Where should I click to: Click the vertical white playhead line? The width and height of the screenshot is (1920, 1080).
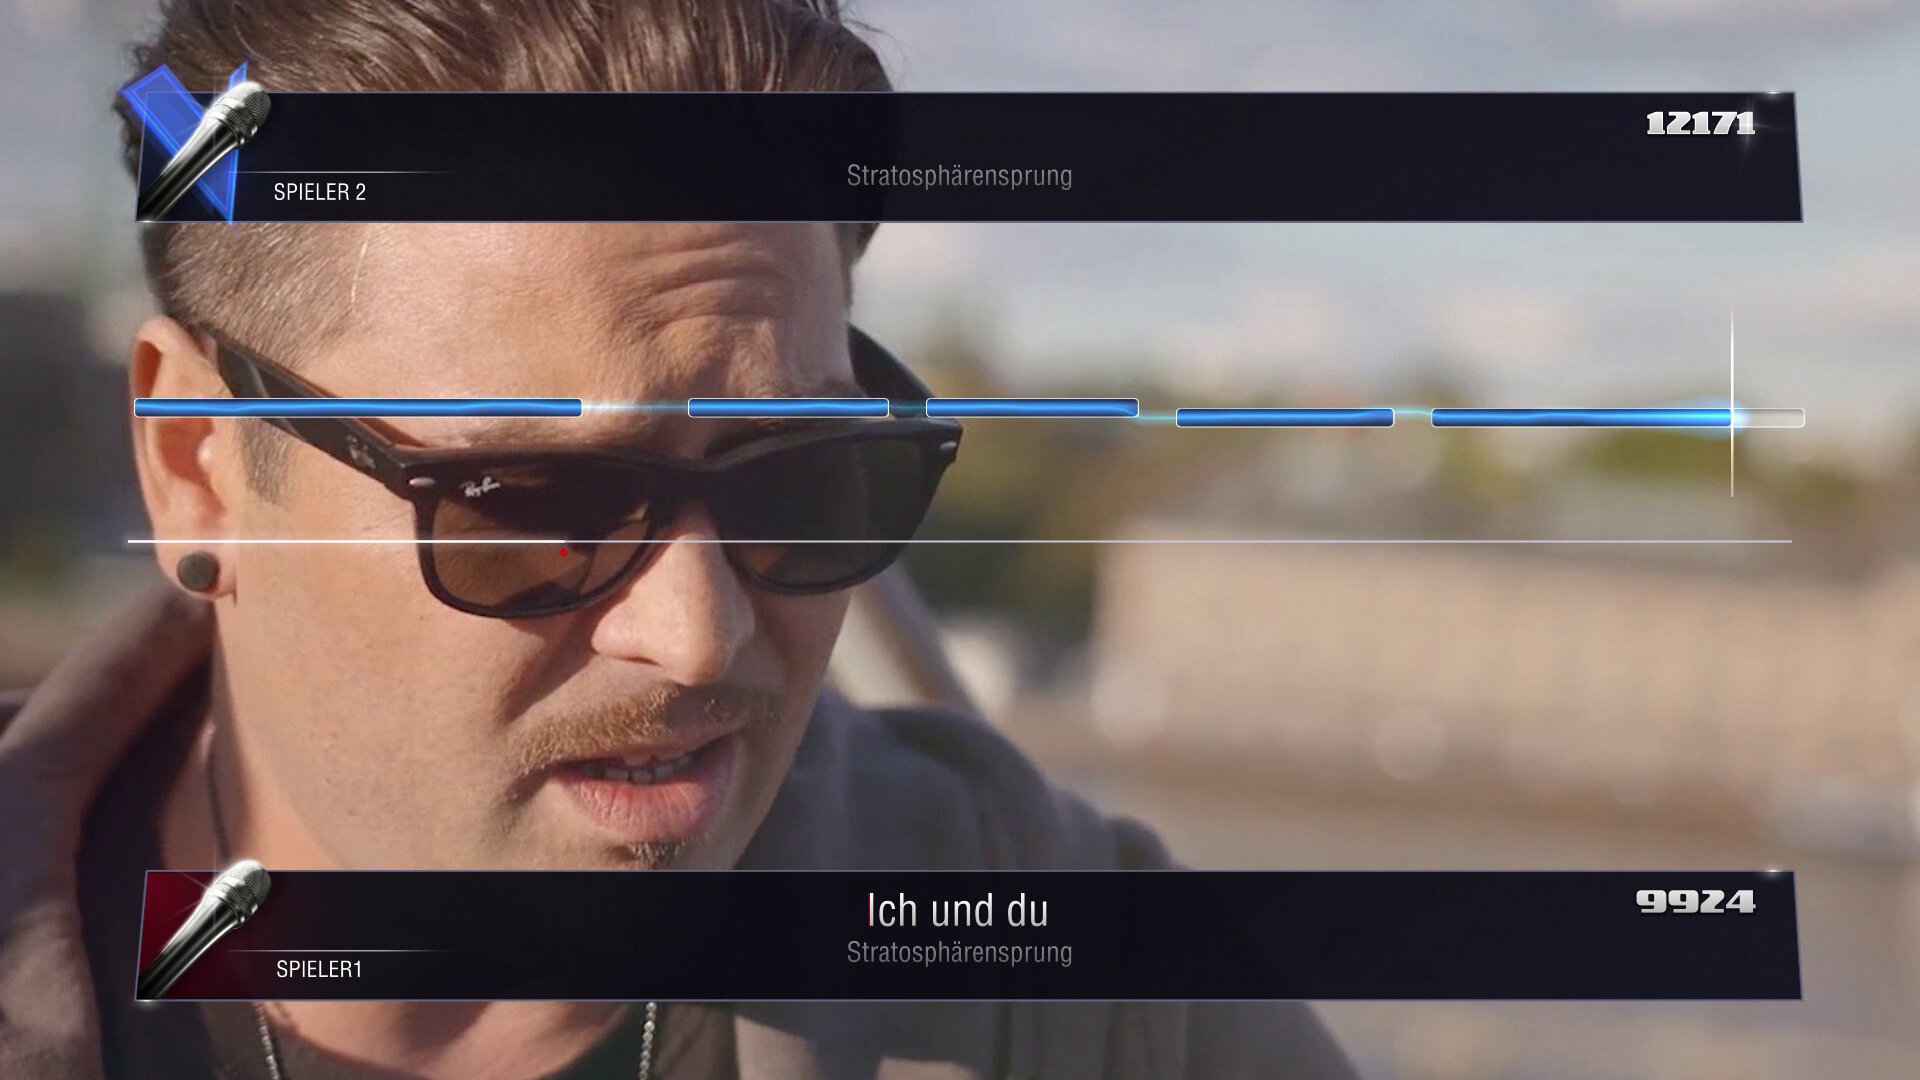point(1732,403)
